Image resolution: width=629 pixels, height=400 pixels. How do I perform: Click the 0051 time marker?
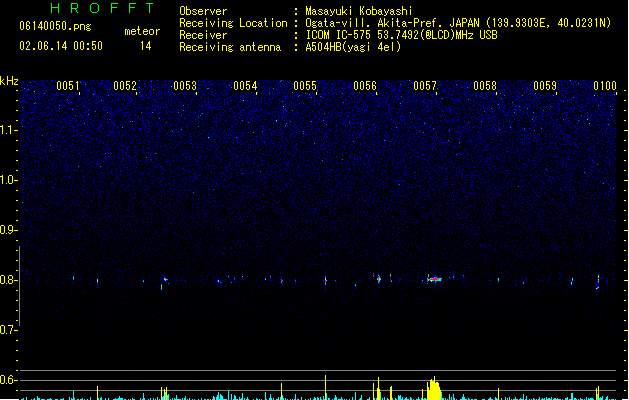point(68,86)
